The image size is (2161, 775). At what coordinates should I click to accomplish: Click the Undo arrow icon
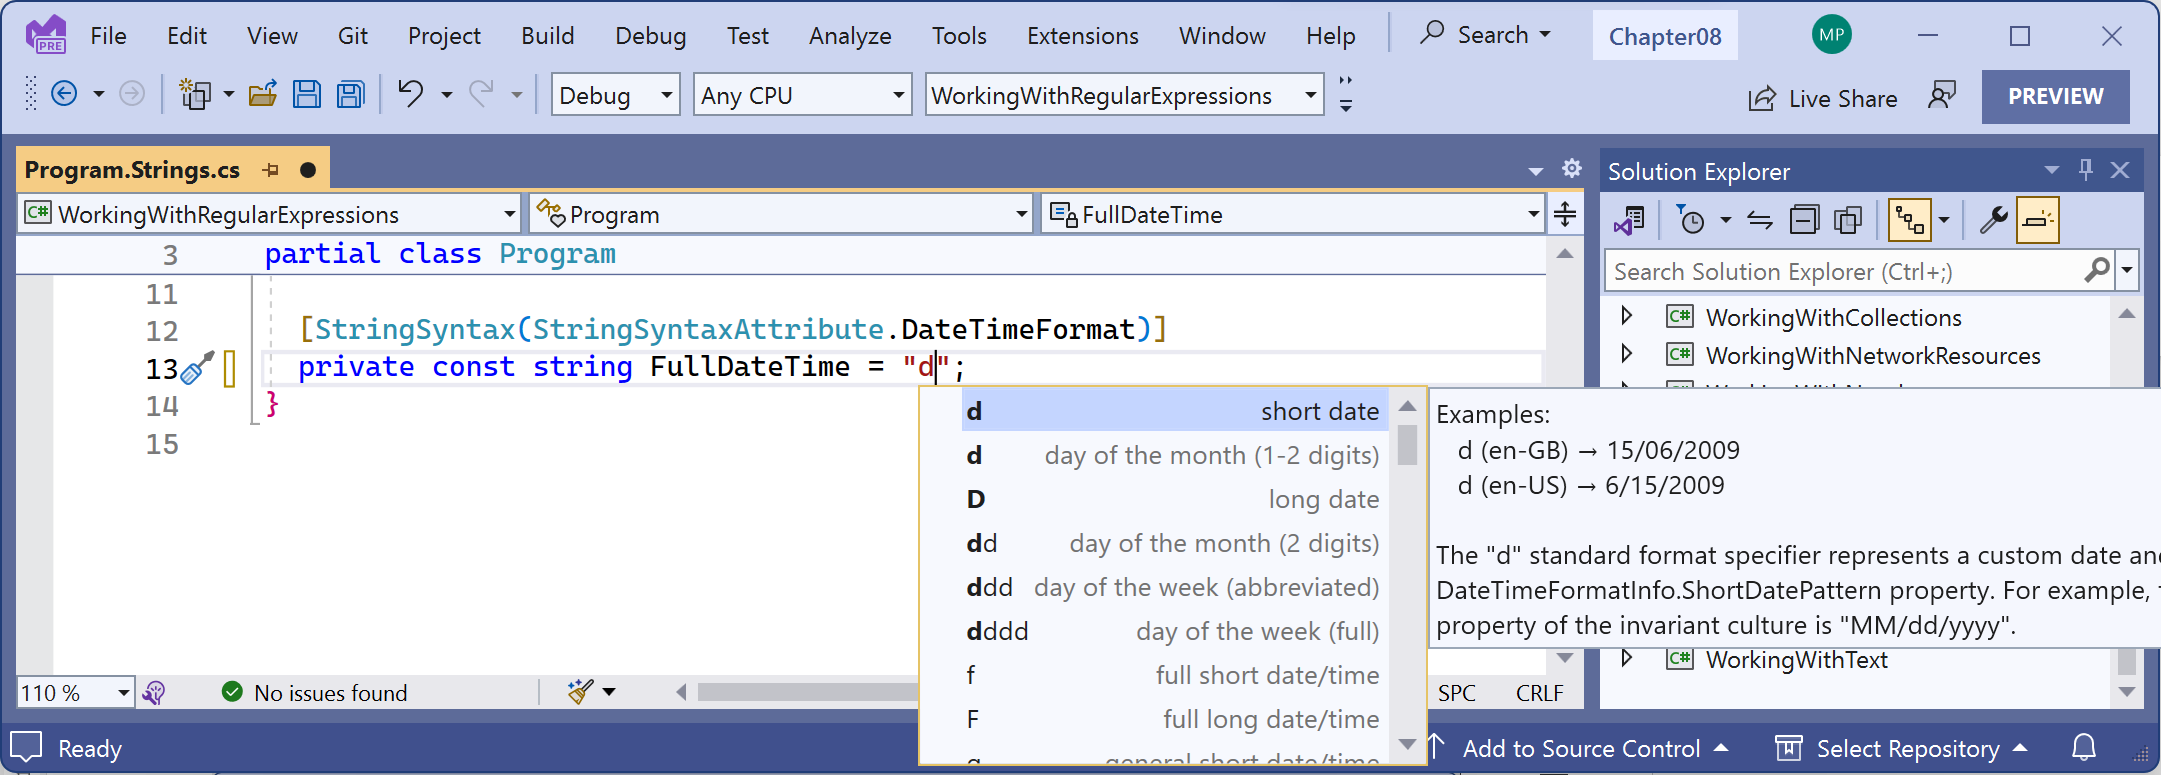coord(411,95)
